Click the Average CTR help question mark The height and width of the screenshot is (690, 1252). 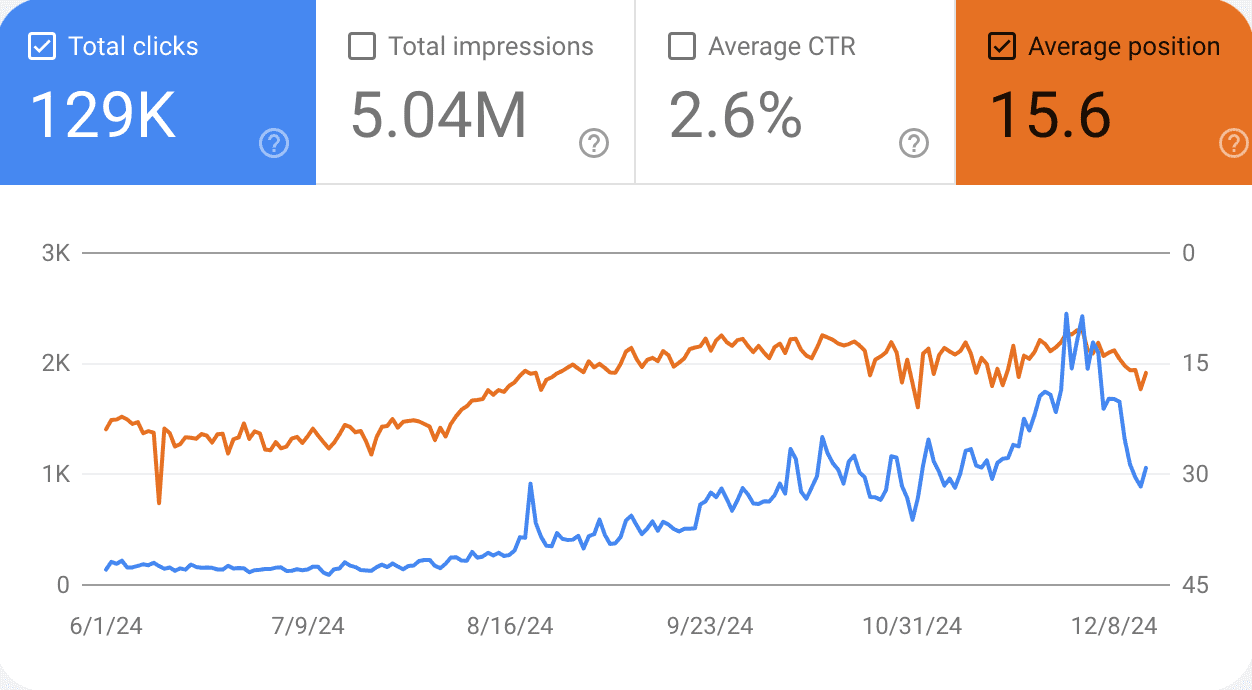pos(913,144)
